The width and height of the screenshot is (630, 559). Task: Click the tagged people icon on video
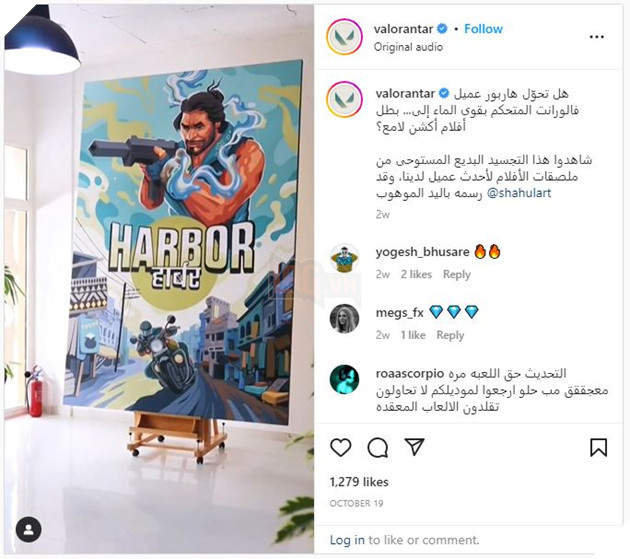click(x=29, y=529)
